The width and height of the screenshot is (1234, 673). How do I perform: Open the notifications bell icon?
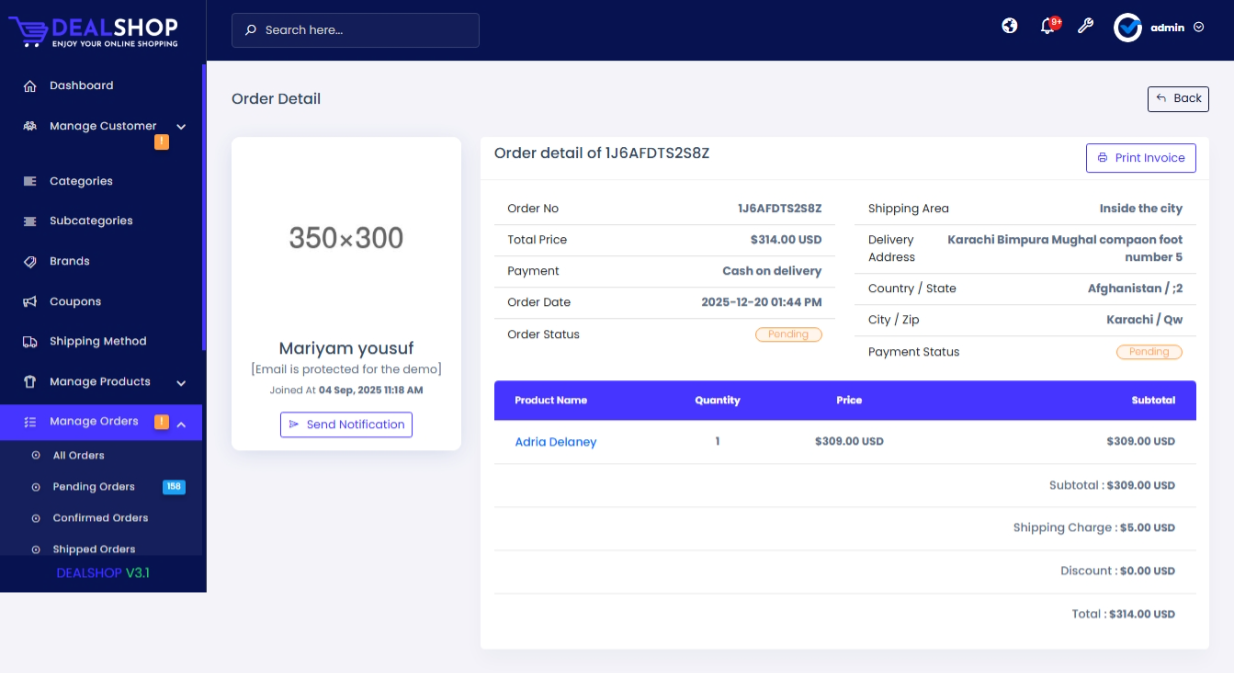pyautogui.click(x=1047, y=27)
